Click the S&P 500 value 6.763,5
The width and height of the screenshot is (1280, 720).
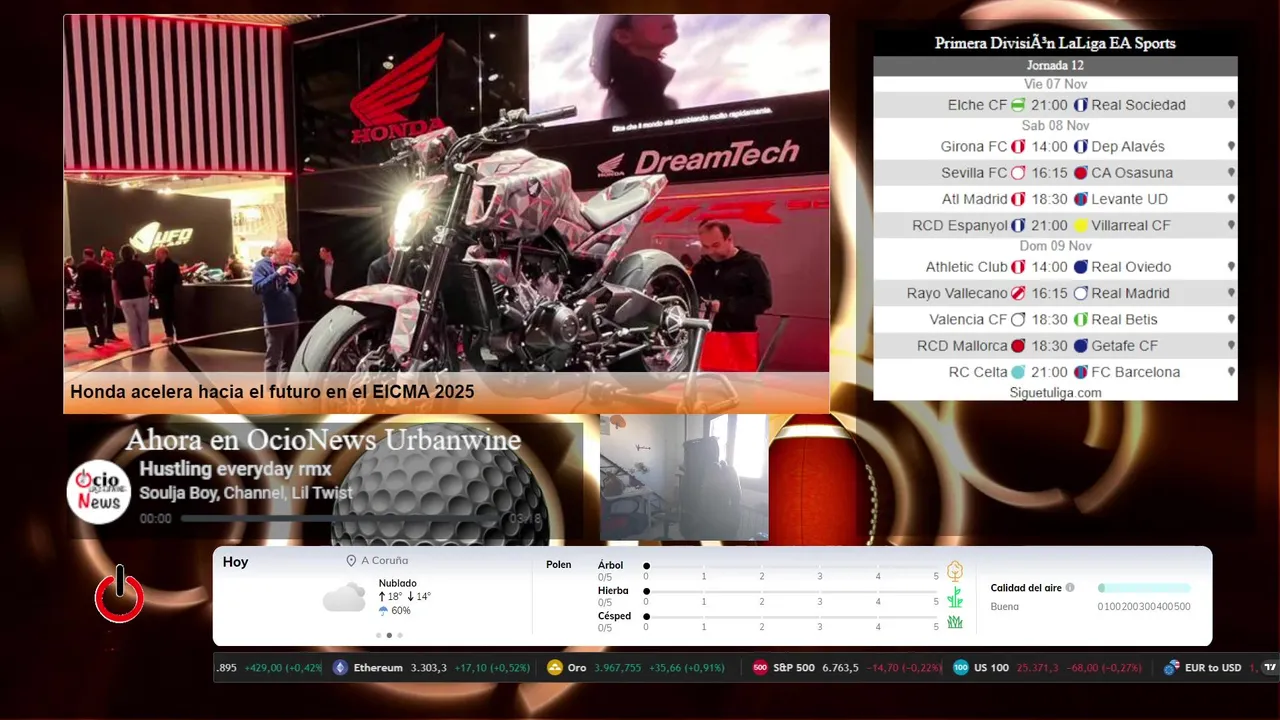click(840, 668)
